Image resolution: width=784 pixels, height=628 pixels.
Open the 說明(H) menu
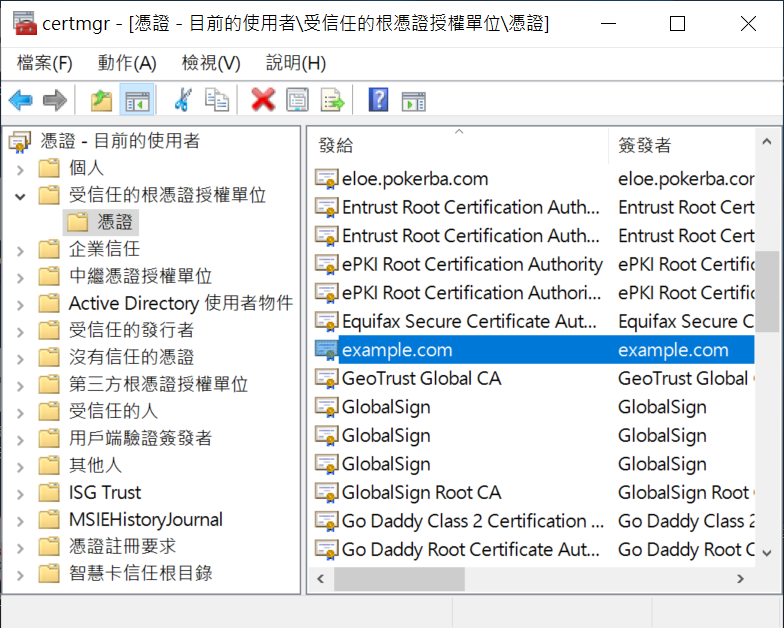pos(296,63)
